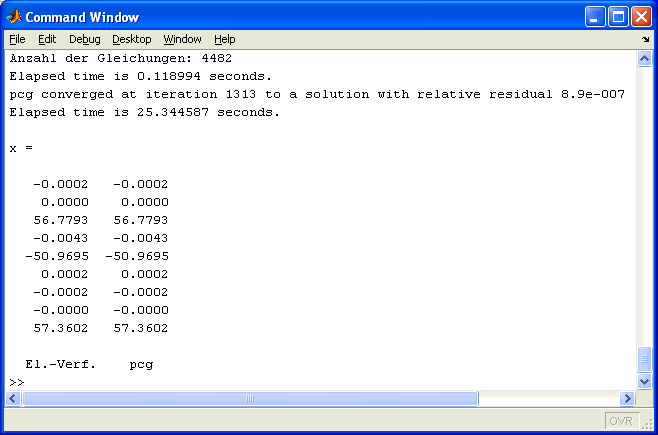Screen dimensions: 658x435
Task: Open the Edit menu
Action: pyautogui.click(x=47, y=39)
